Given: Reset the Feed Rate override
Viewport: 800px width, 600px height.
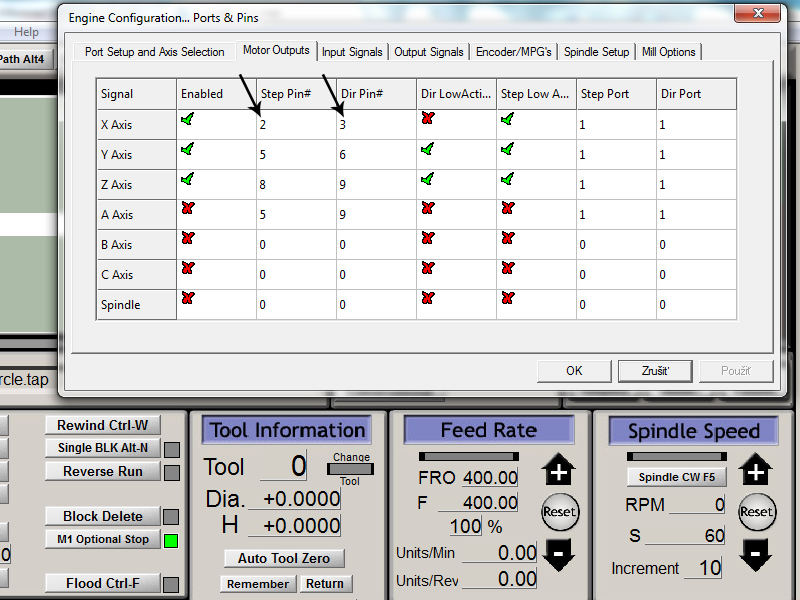Looking at the screenshot, I should 559,511.
